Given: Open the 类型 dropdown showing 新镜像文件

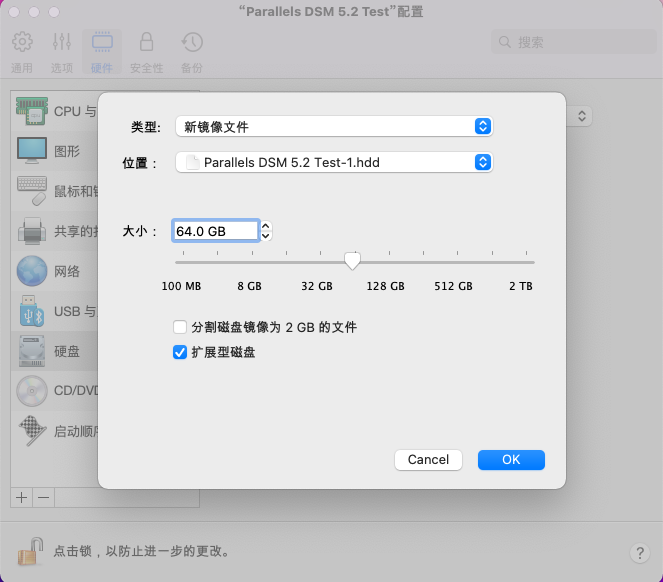Looking at the screenshot, I should point(334,126).
